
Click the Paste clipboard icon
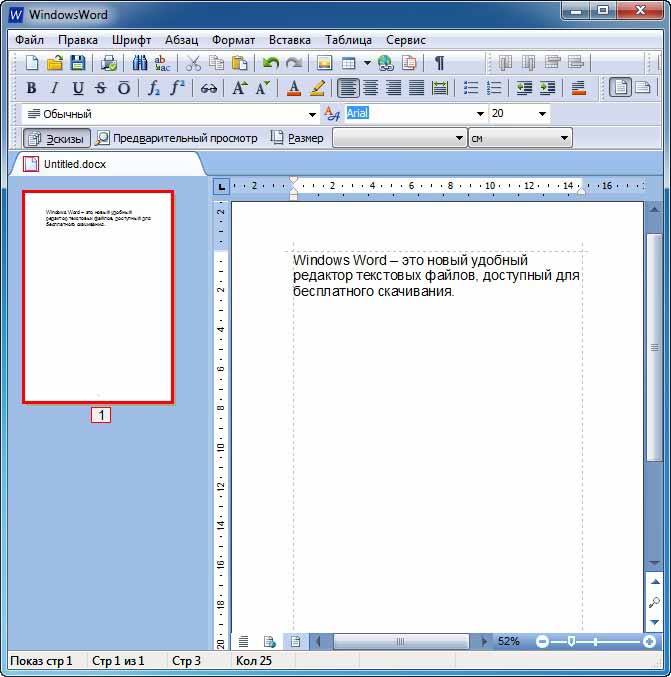239,63
